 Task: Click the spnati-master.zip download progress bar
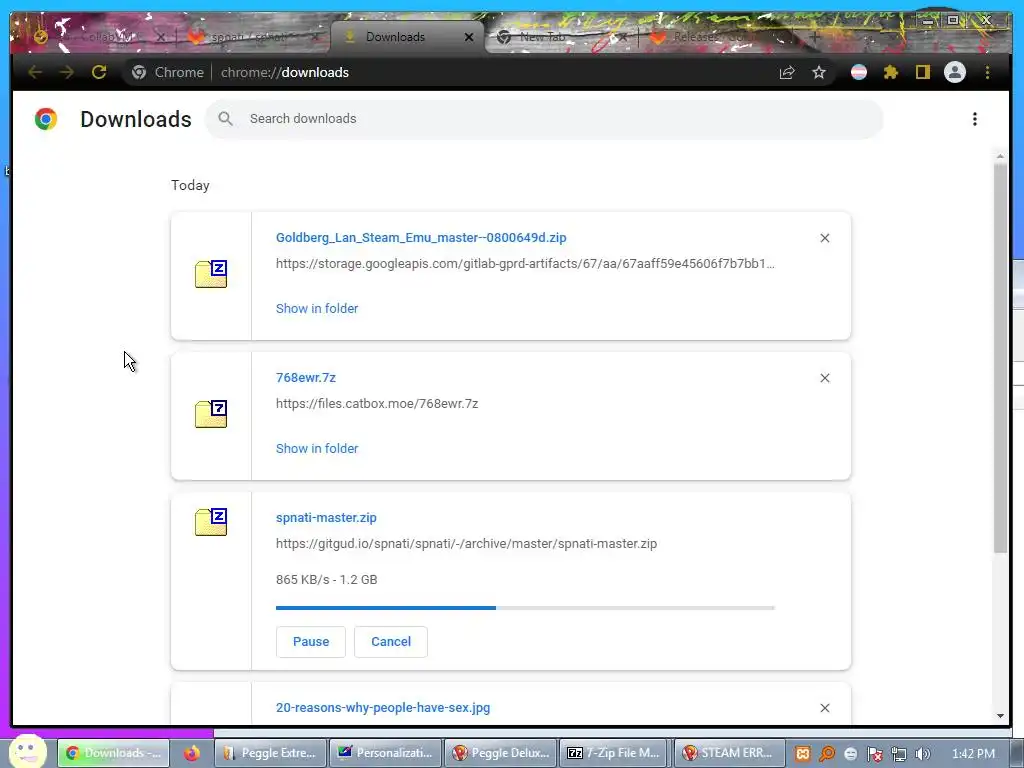[525, 608]
